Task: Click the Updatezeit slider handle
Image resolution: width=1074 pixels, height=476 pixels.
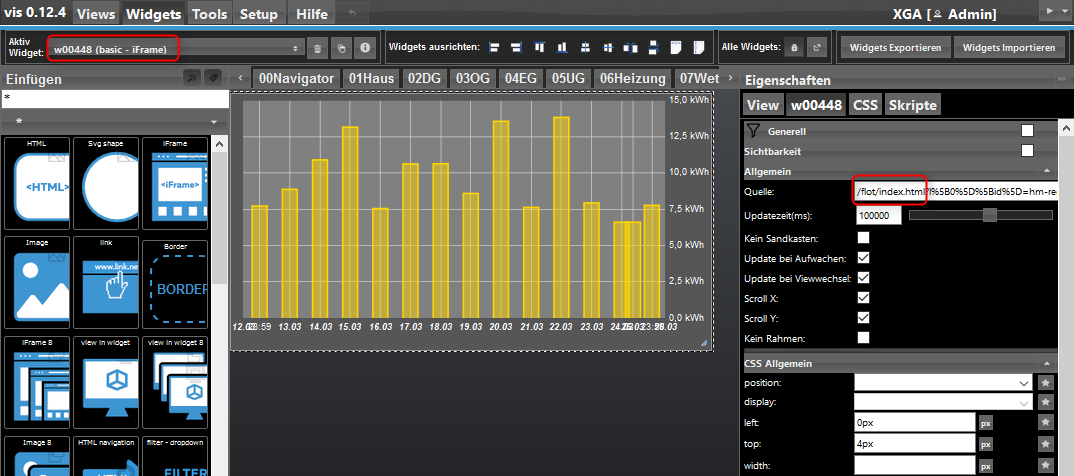Action: 989,215
